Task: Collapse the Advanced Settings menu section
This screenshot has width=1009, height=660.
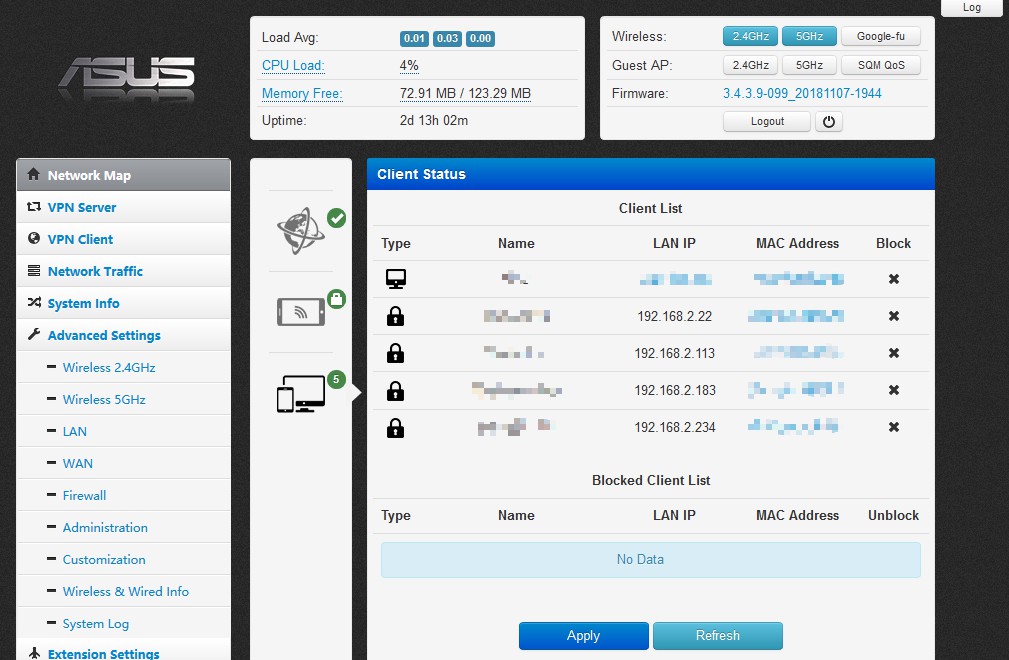Action: [x=104, y=335]
